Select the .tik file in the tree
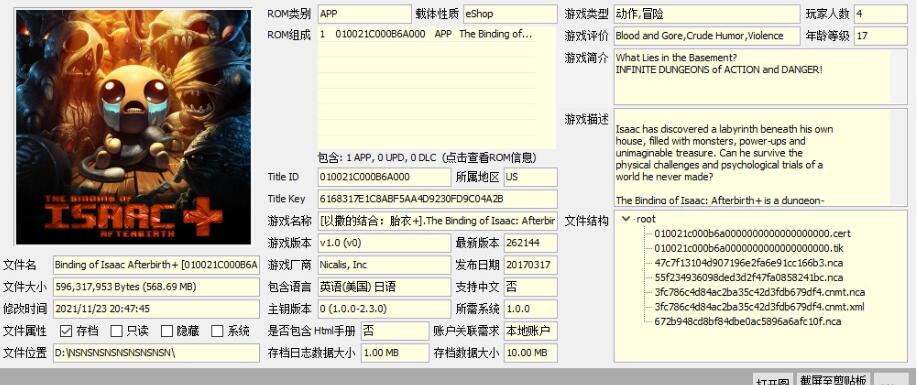Screen dimensions: 917x385 coord(749,248)
